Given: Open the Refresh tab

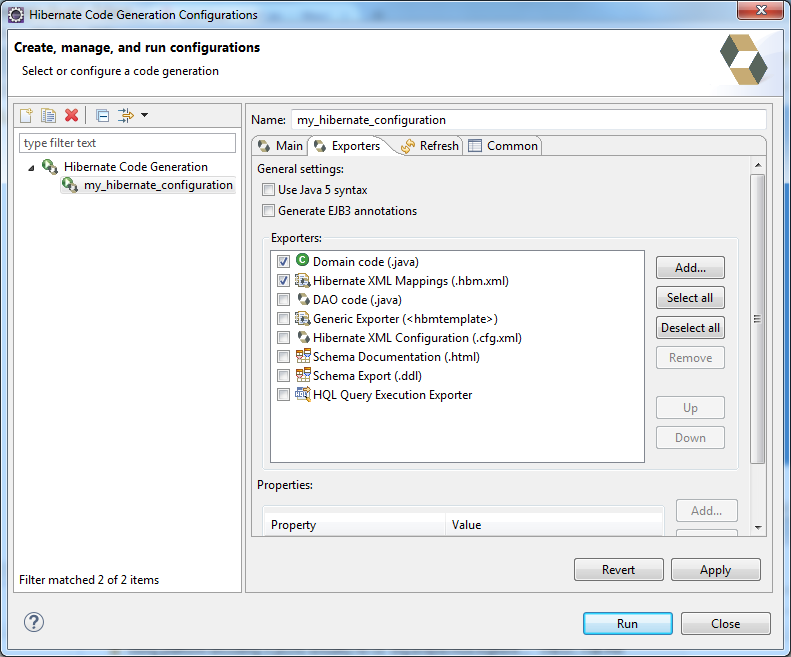Looking at the screenshot, I should [x=430, y=146].
